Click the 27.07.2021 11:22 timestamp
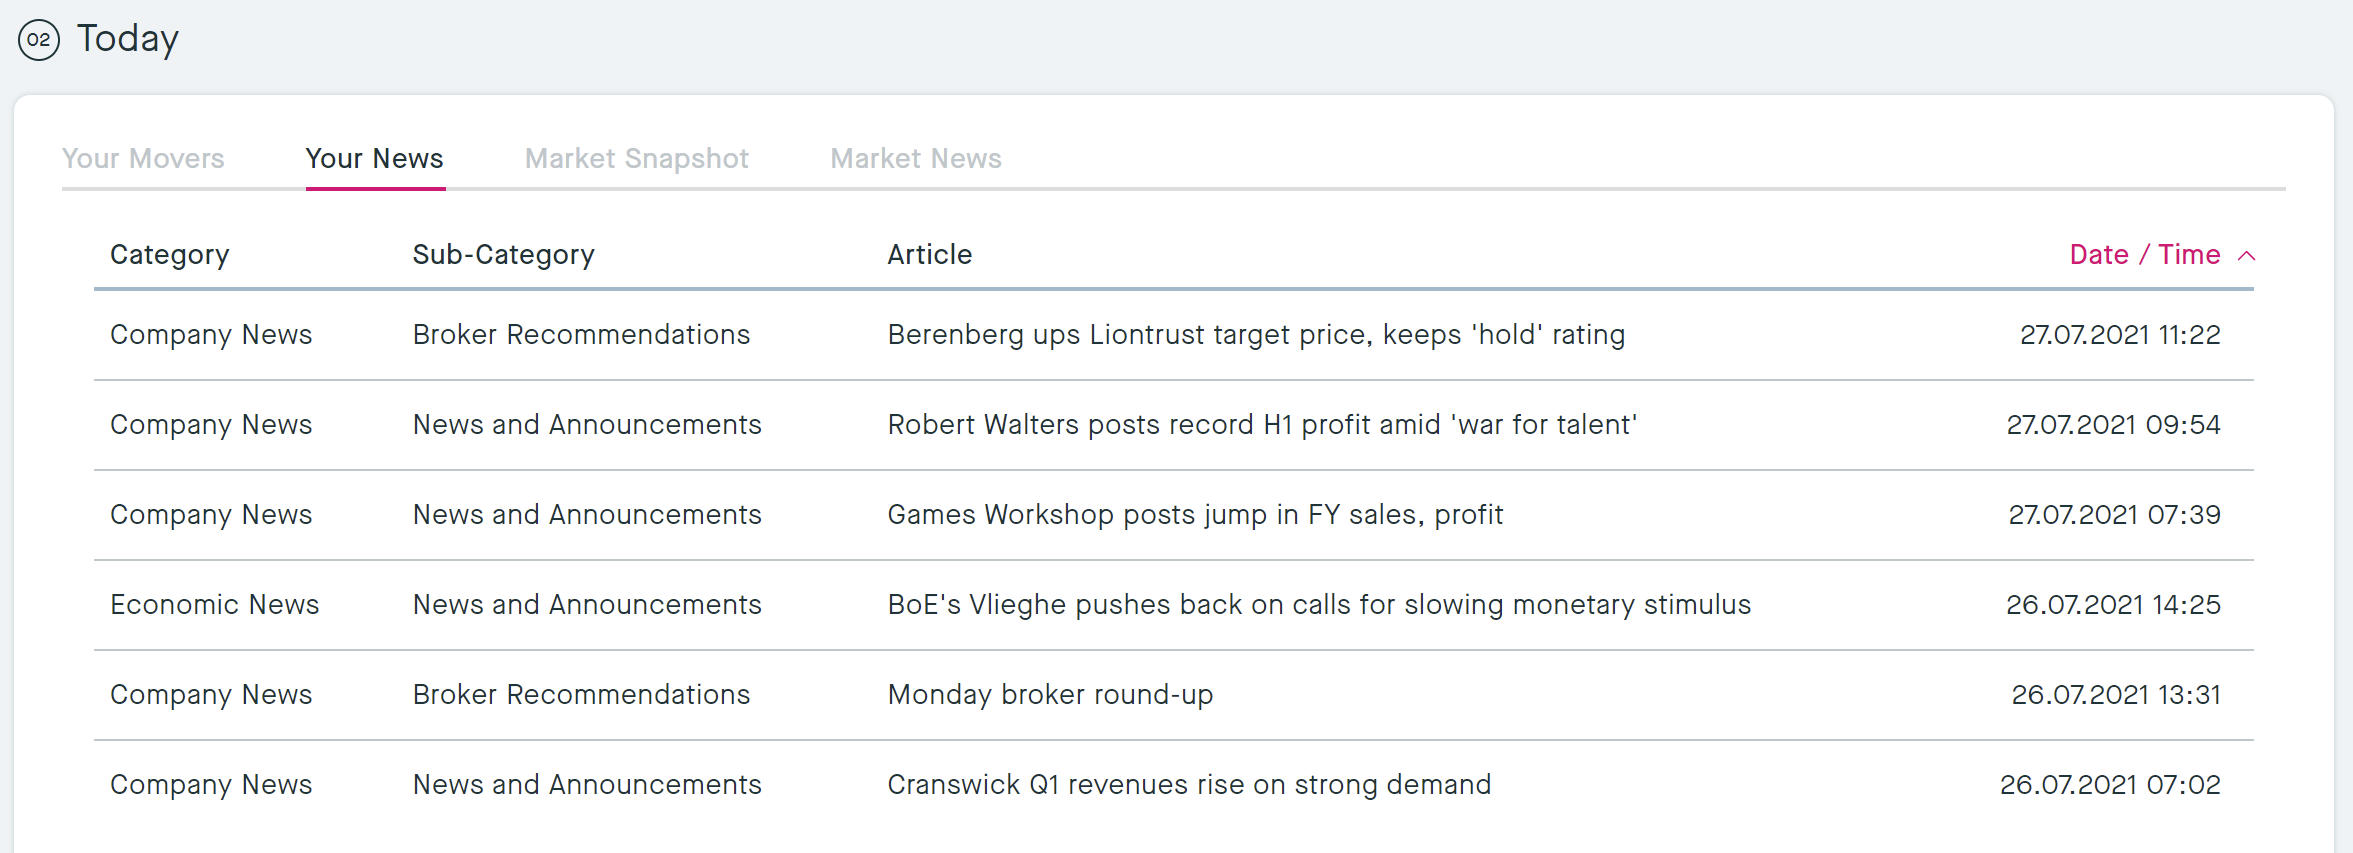Image resolution: width=2353 pixels, height=853 pixels. click(x=2119, y=335)
